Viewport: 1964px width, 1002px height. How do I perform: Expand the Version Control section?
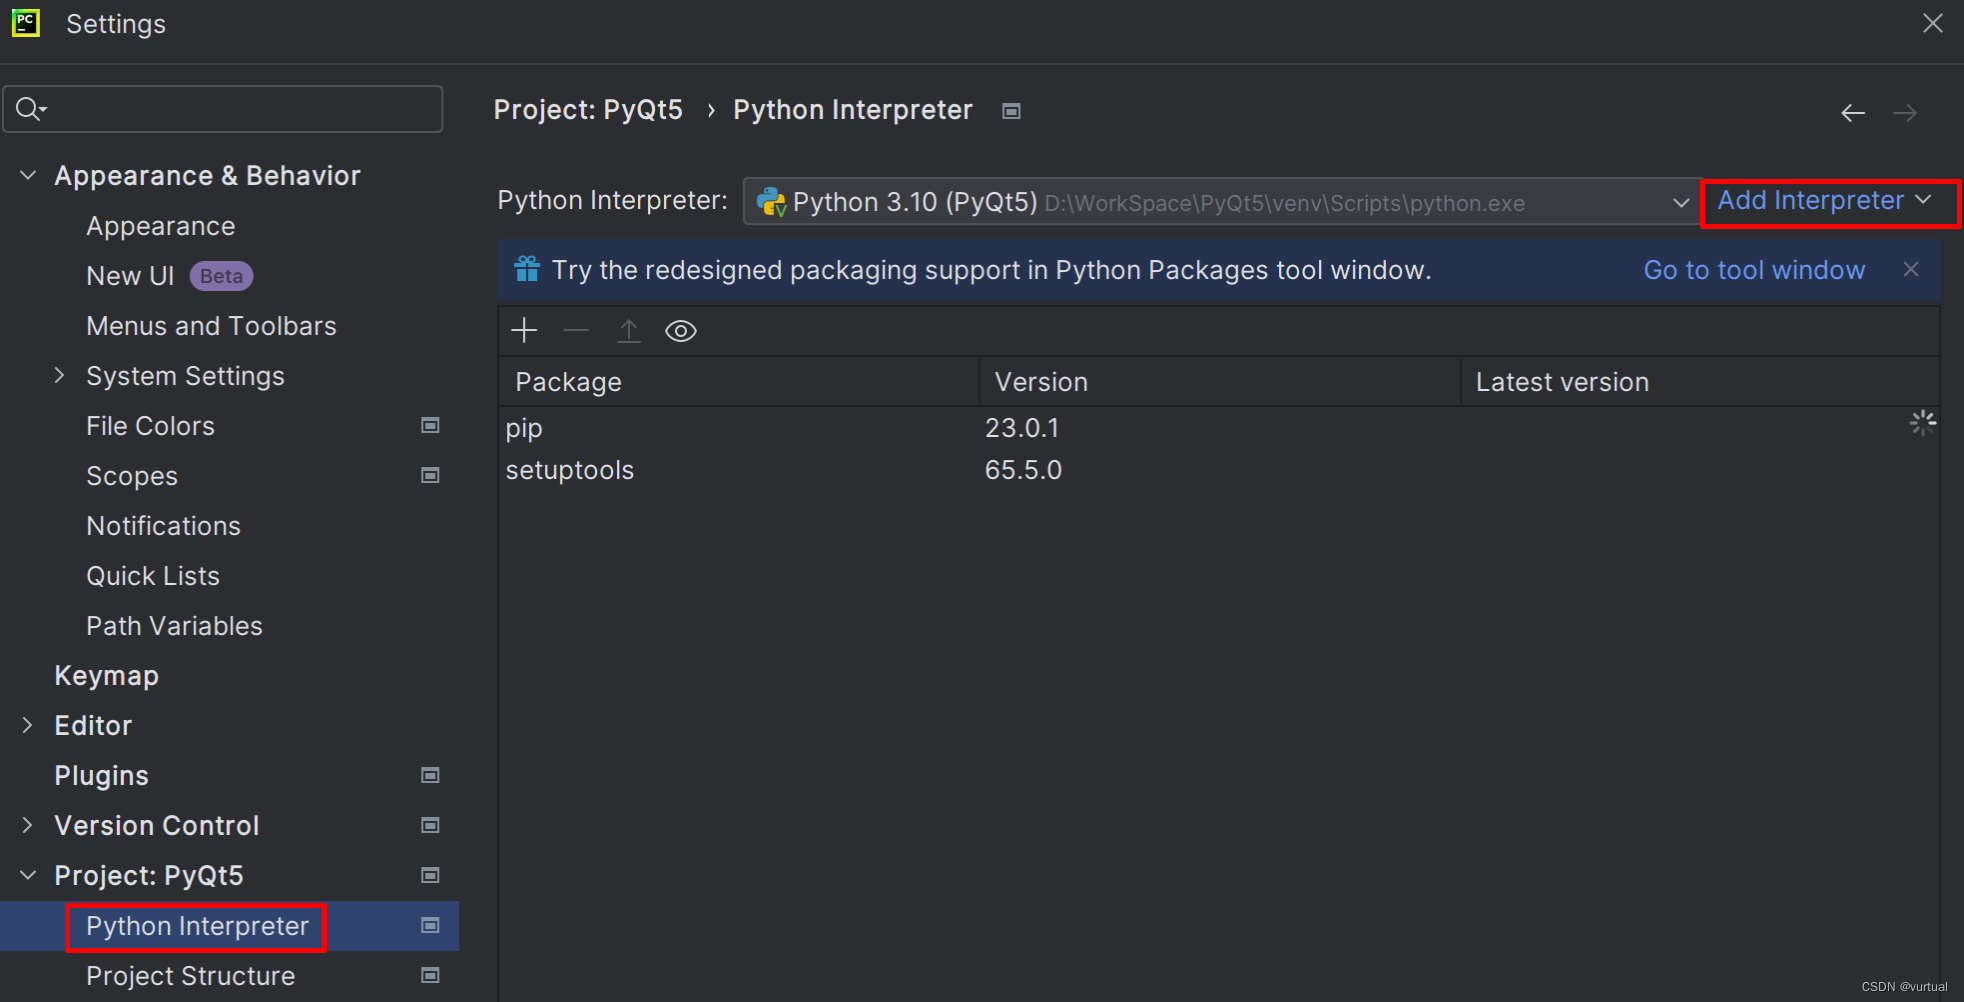[28, 826]
